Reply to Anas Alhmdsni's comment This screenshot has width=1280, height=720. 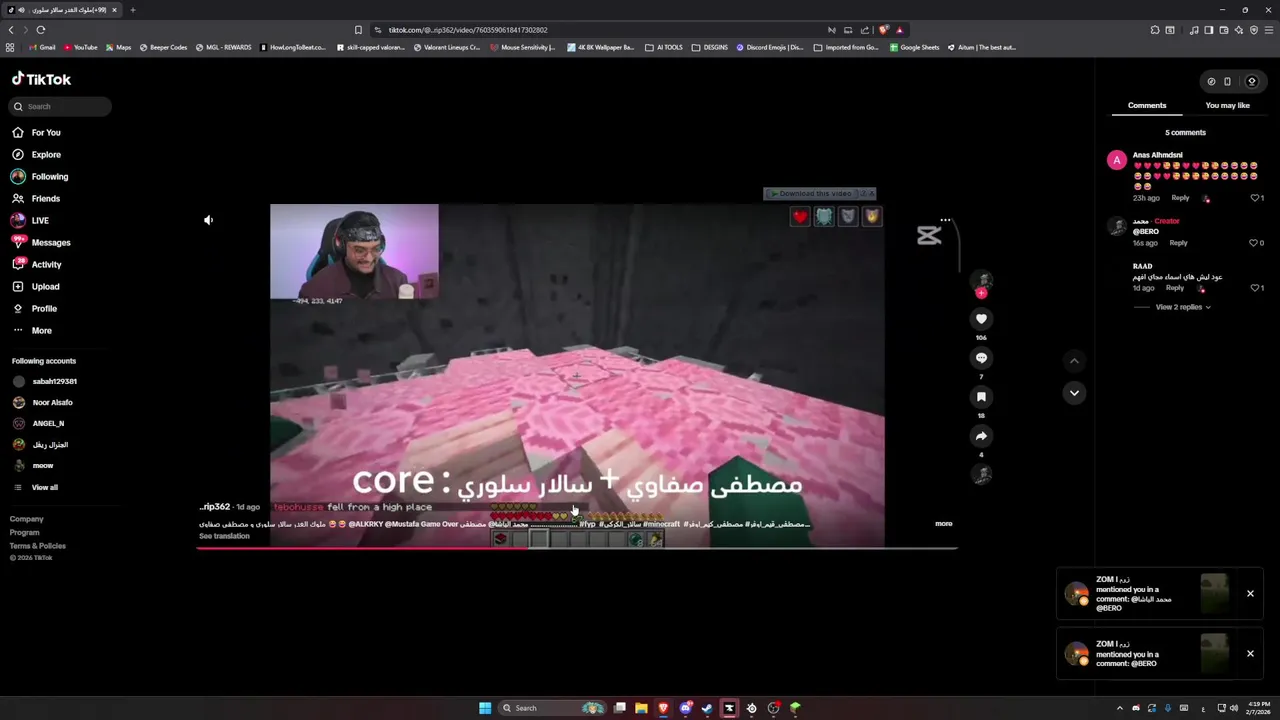[x=1180, y=198]
